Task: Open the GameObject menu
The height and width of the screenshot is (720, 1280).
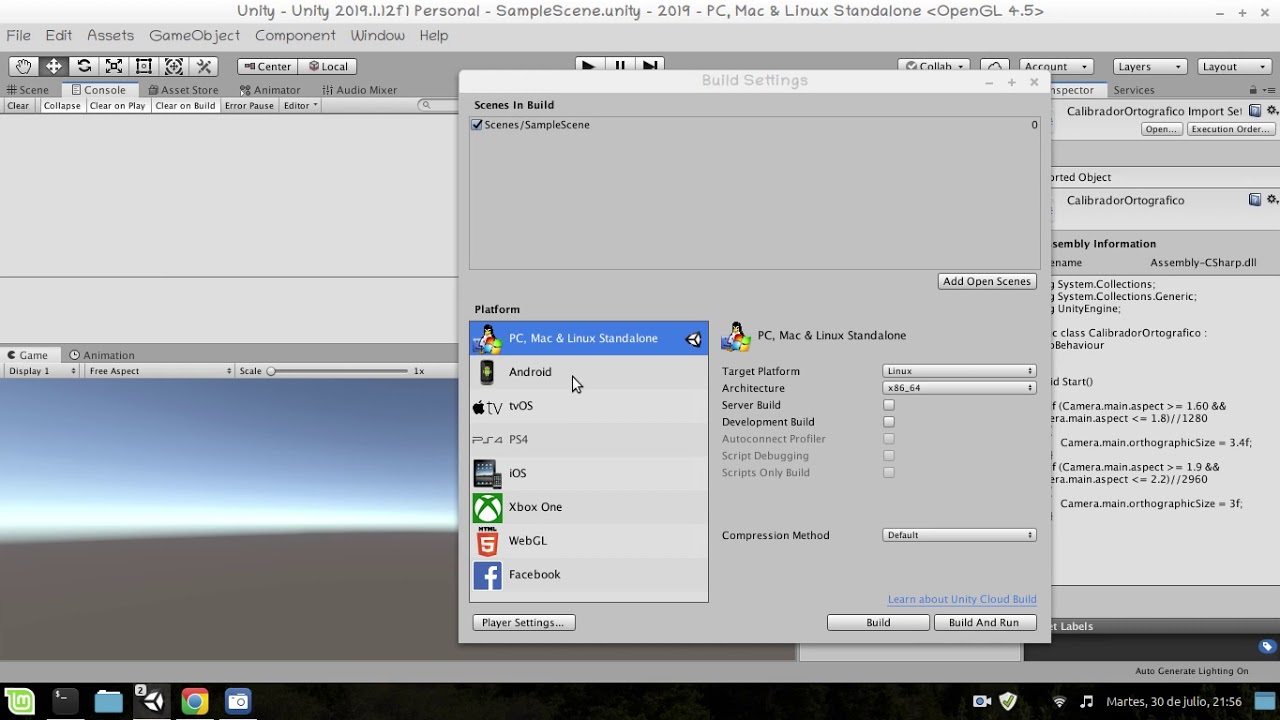Action: (194, 36)
